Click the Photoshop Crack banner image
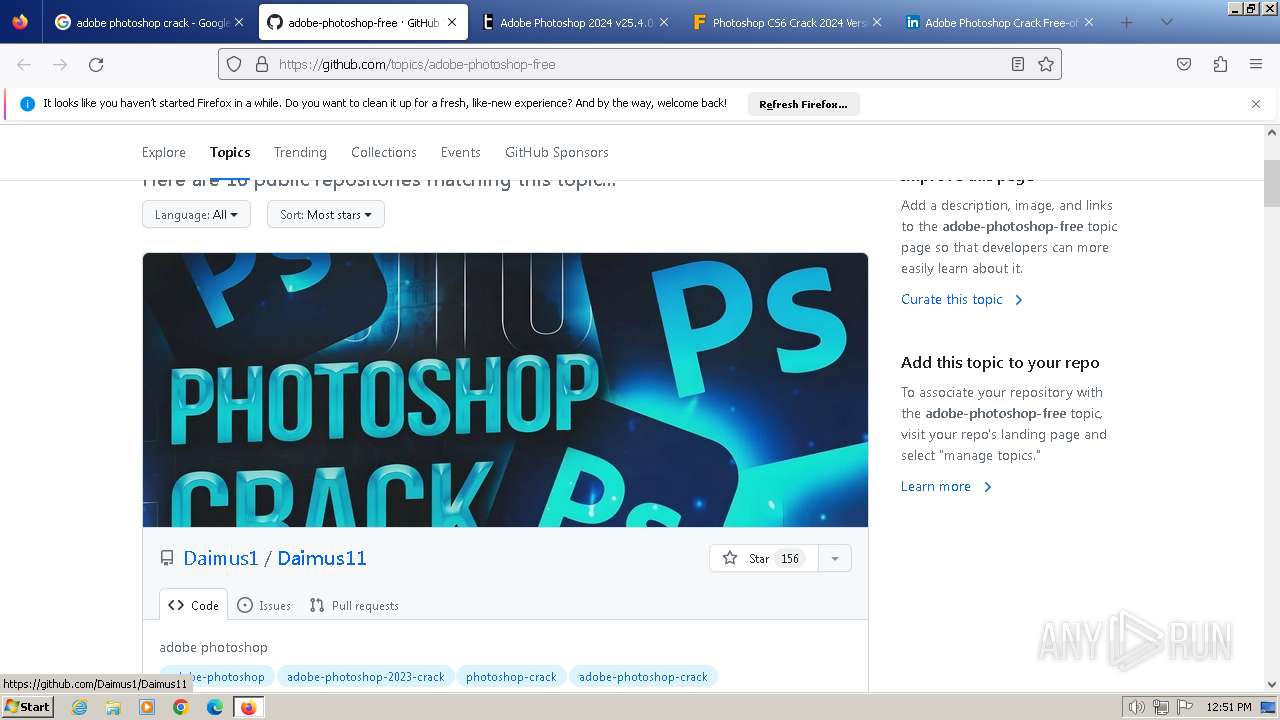 click(505, 390)
